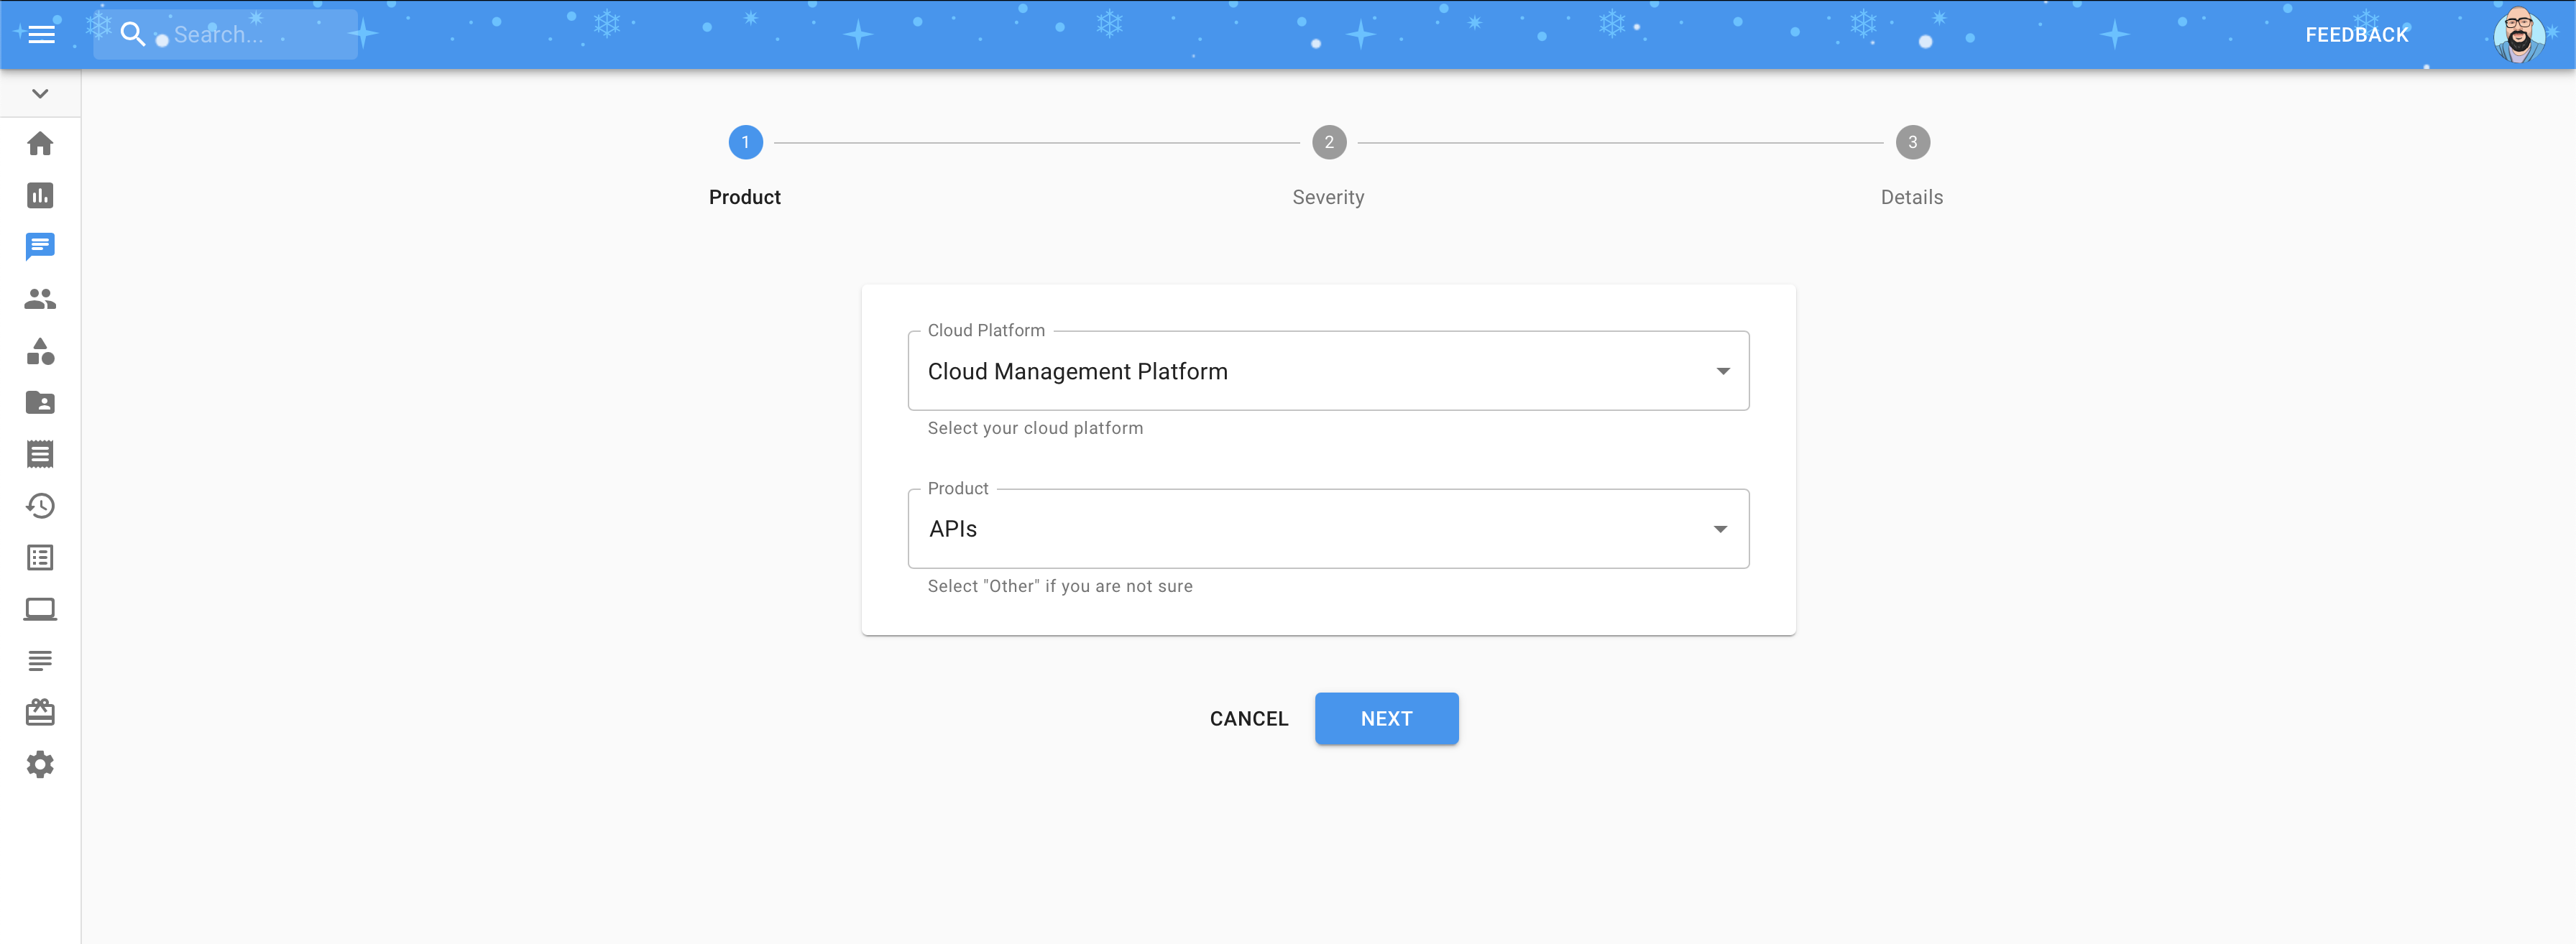Click the shapes category sidebar icon
Viewport: 2576px width, 944px height.
pyautogui.click(x=40, y=351)
